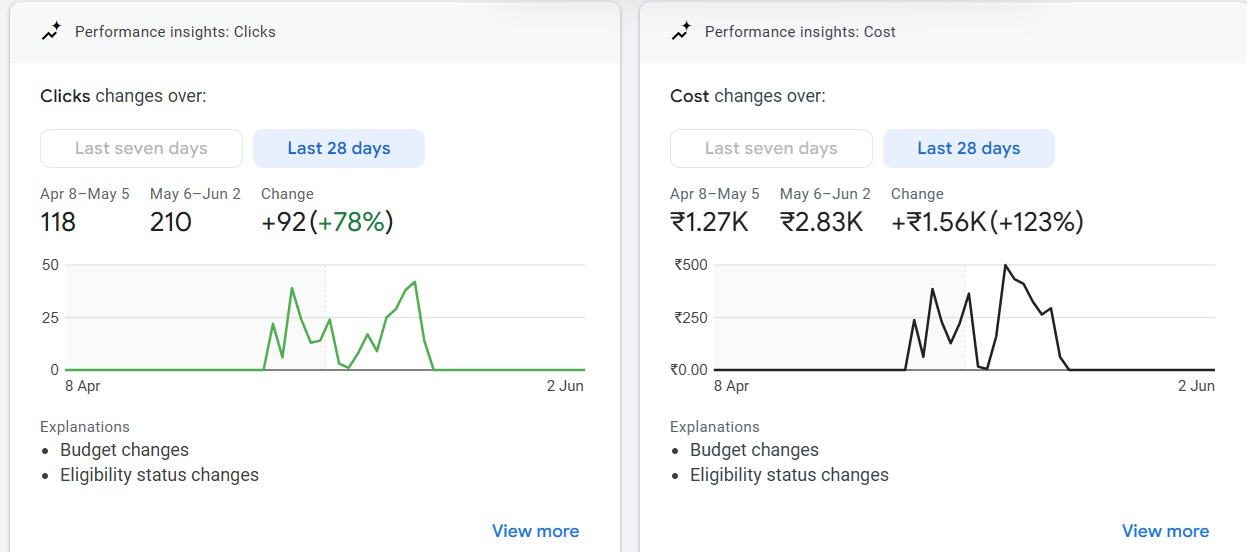Click Eligibility status changes under Clicks

point(159,475)
